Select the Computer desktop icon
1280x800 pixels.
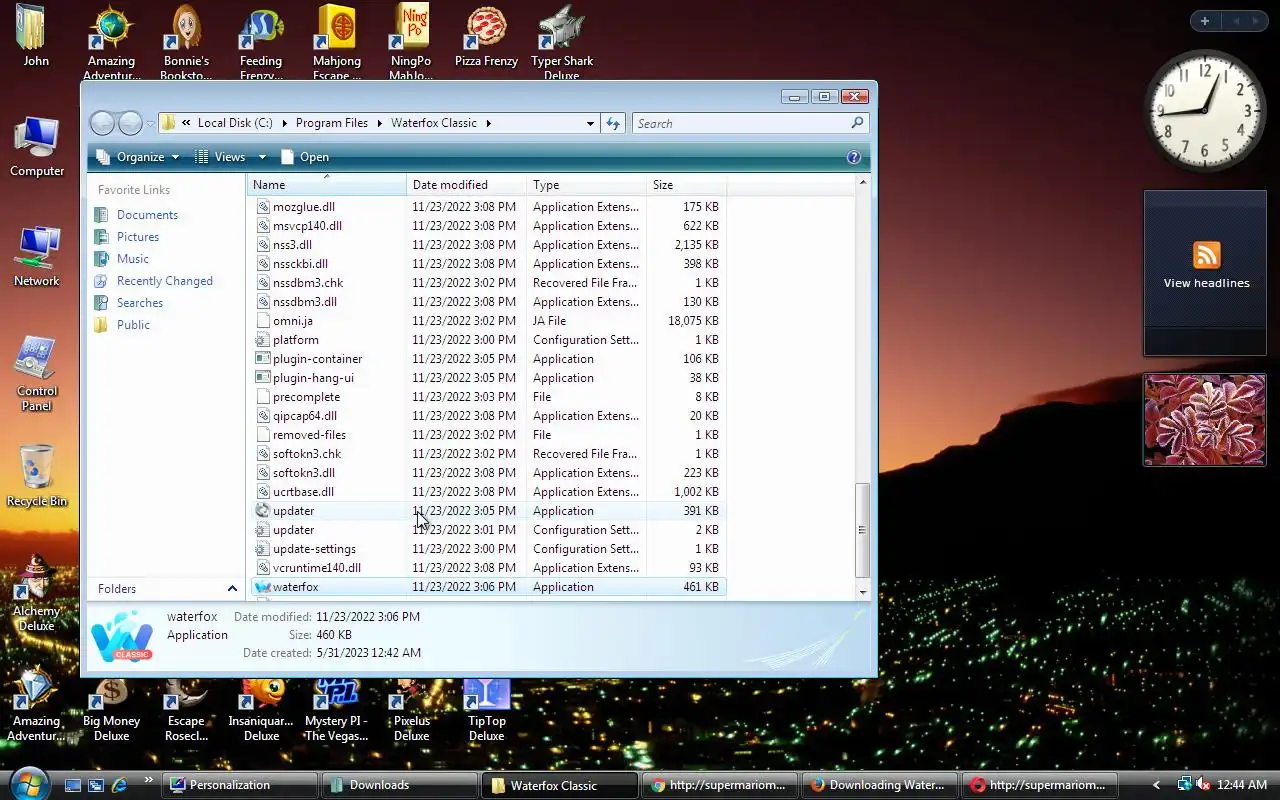coord(37,146)
